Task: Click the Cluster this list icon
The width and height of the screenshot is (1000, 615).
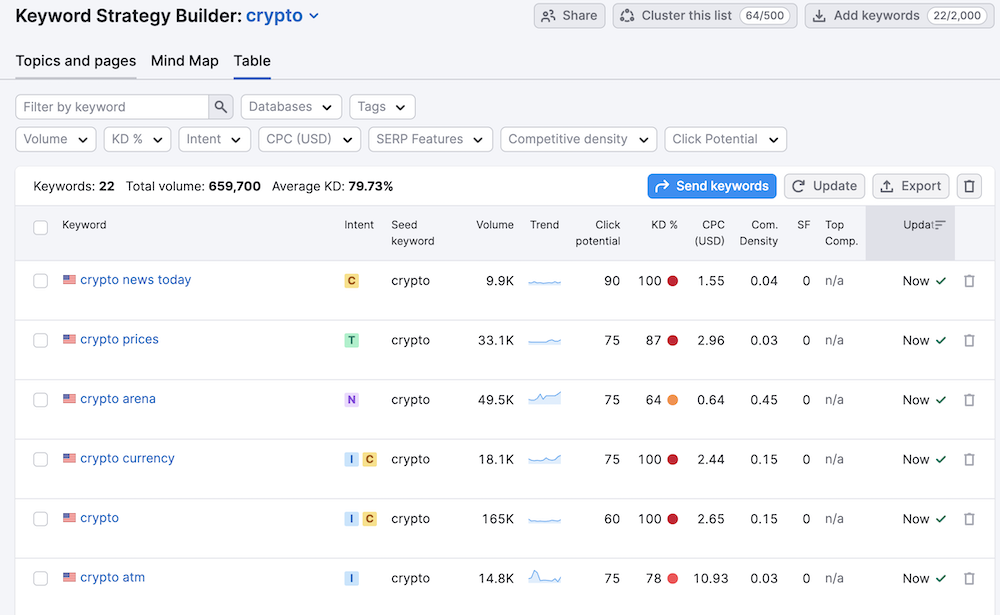Action: click(627, 15)
